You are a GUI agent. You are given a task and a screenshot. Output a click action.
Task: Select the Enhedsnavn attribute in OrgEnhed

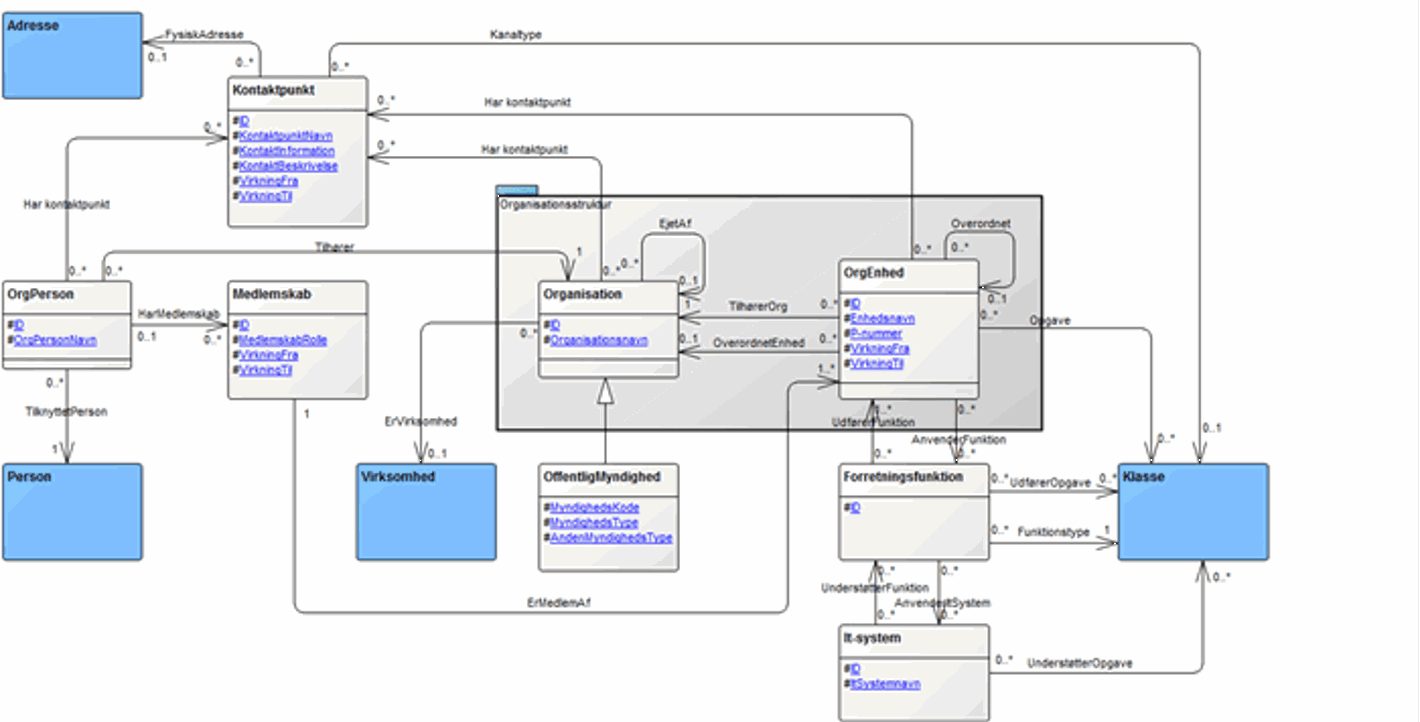[882, 319]
